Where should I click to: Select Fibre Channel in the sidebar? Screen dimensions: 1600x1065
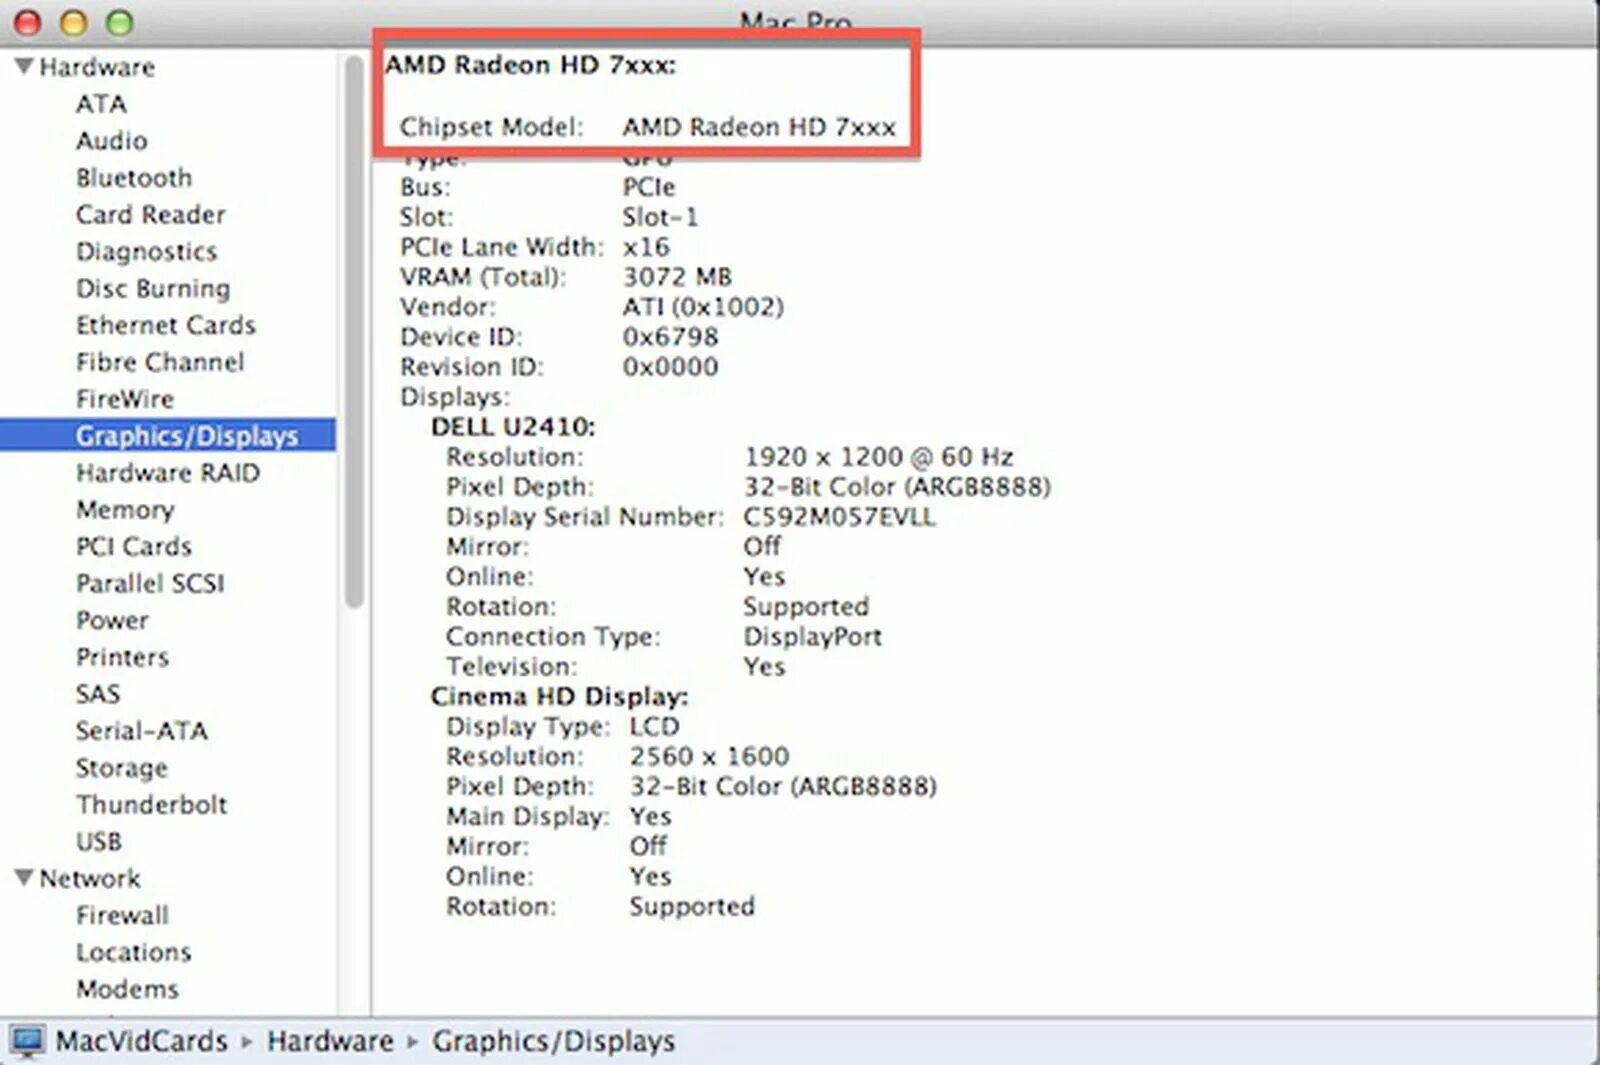160,363
